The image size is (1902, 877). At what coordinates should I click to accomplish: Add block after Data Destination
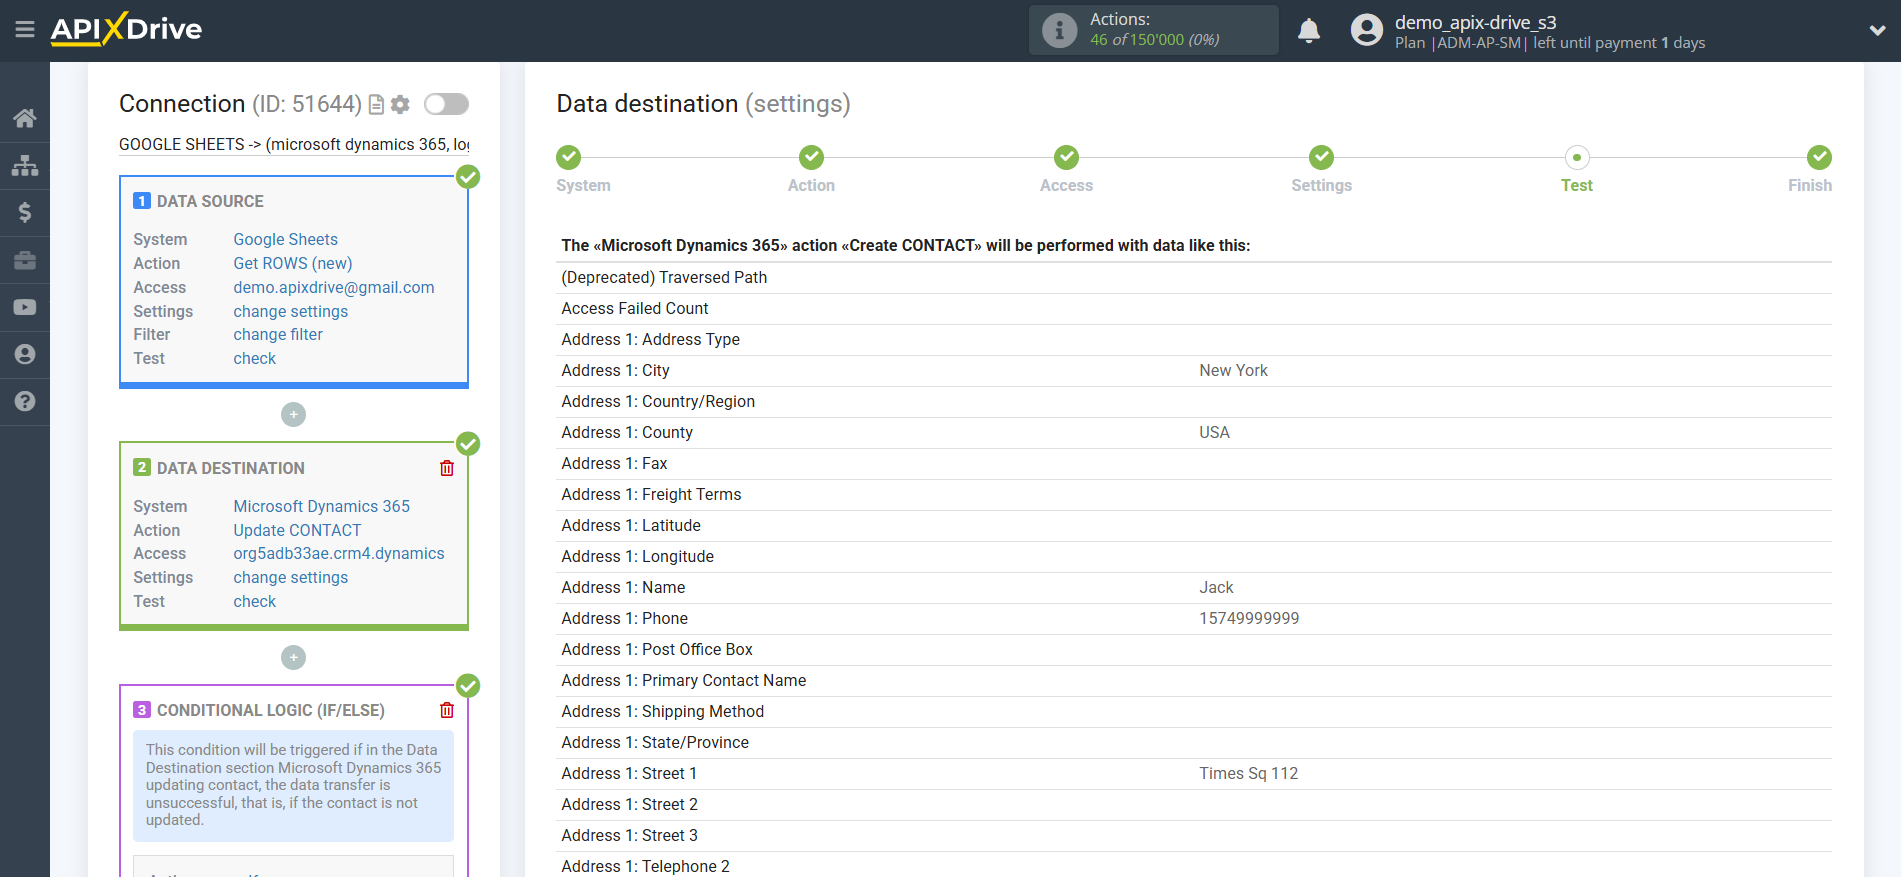(x=293, y=657)
